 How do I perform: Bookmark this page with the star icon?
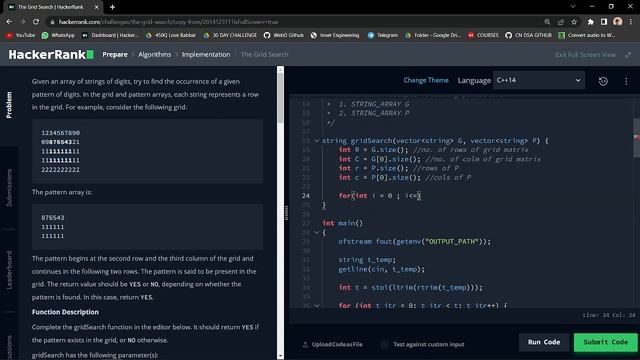pyautogui.click(x=574, y=22)
